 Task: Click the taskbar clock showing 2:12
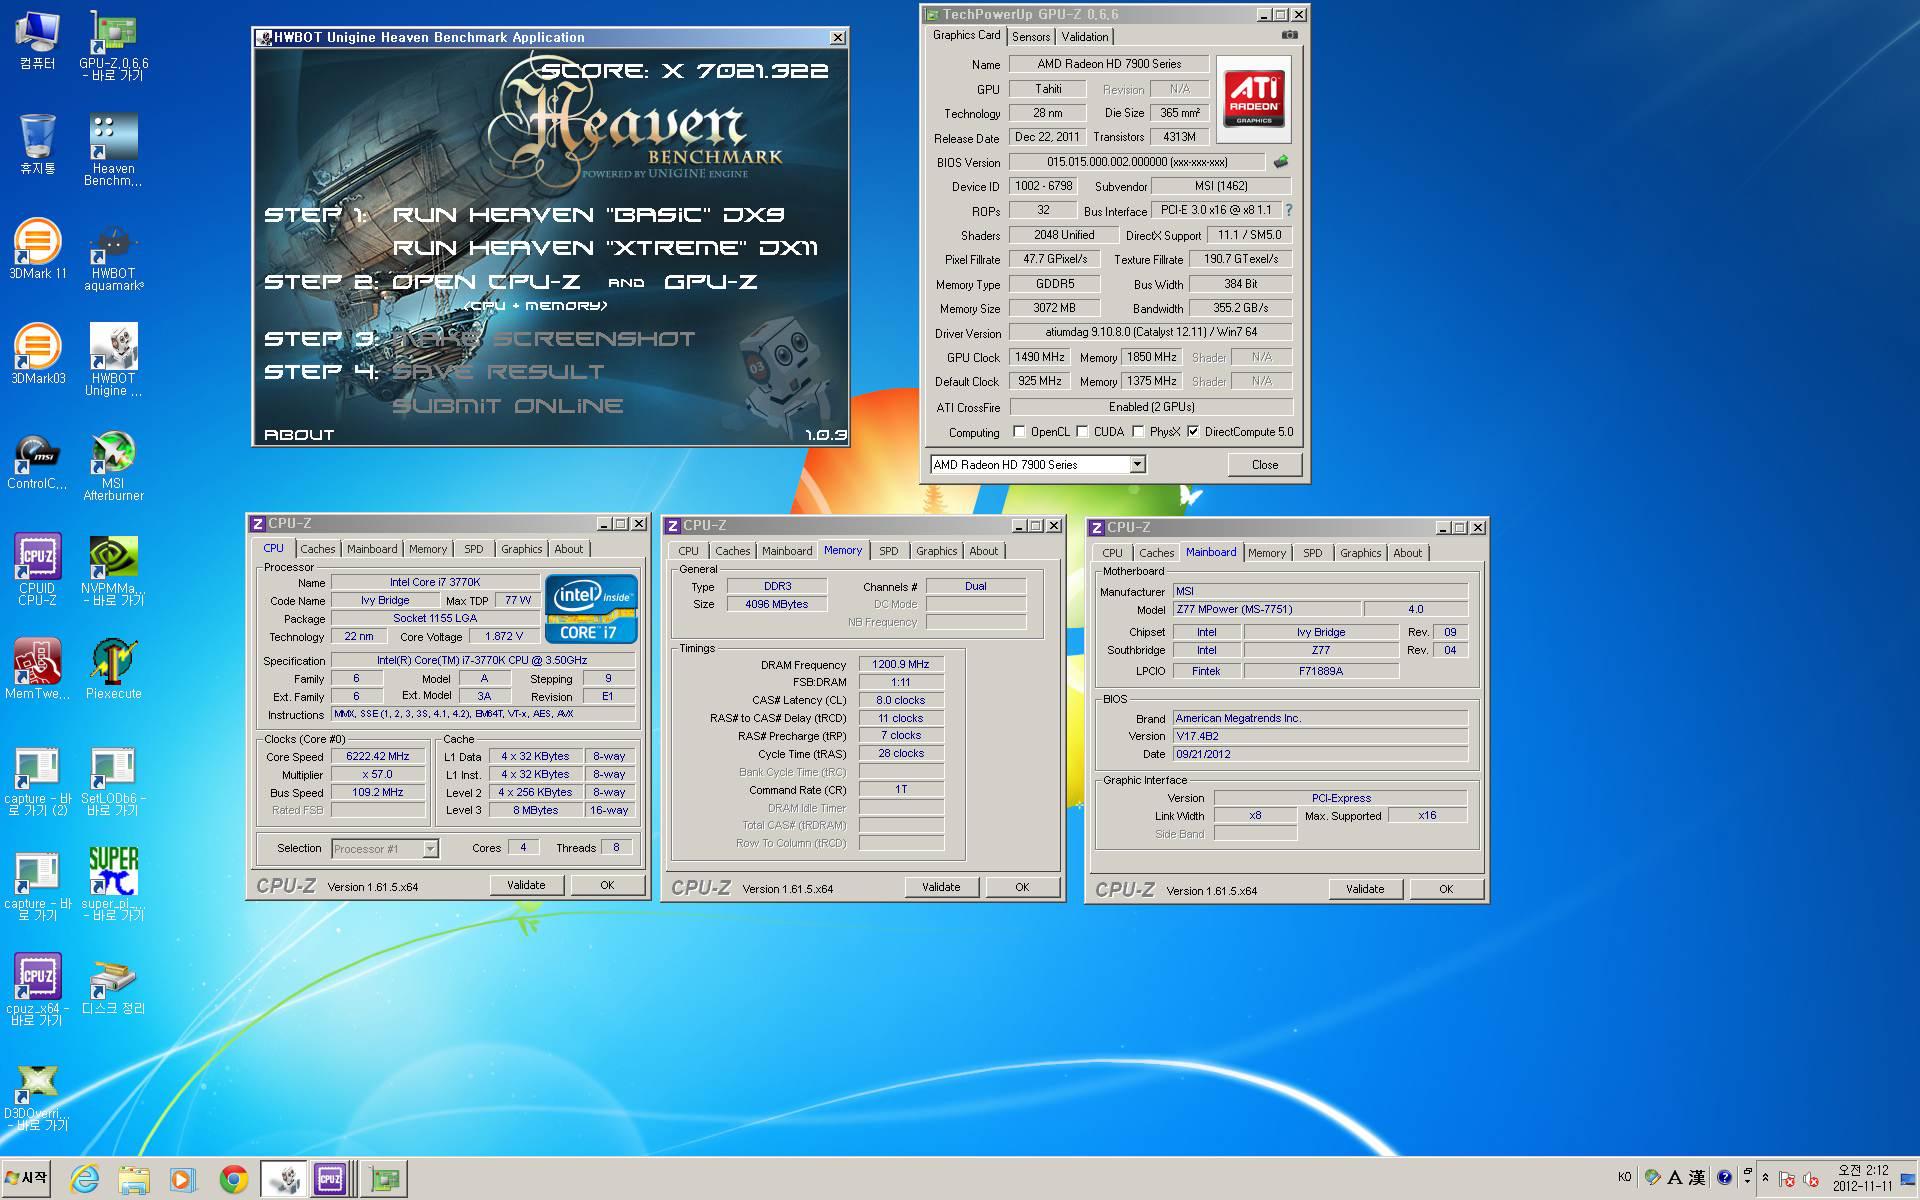(x=1862, y=1178)
